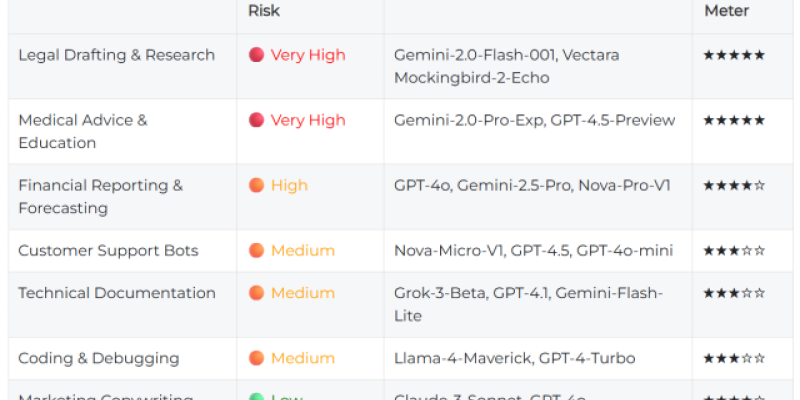The image size is (800, 400).
Task: Select four-star rating for Financial Reporting row
Action: (734, 186)
